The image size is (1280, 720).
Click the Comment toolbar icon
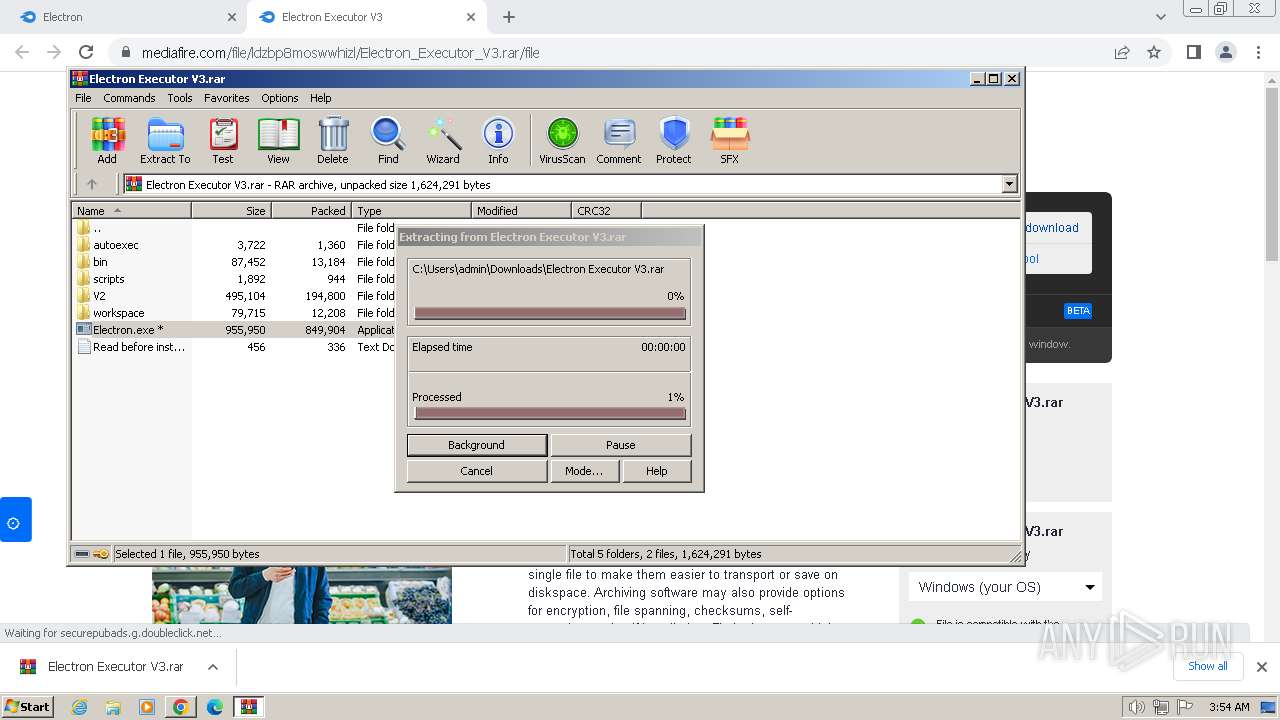pos(619,140)
